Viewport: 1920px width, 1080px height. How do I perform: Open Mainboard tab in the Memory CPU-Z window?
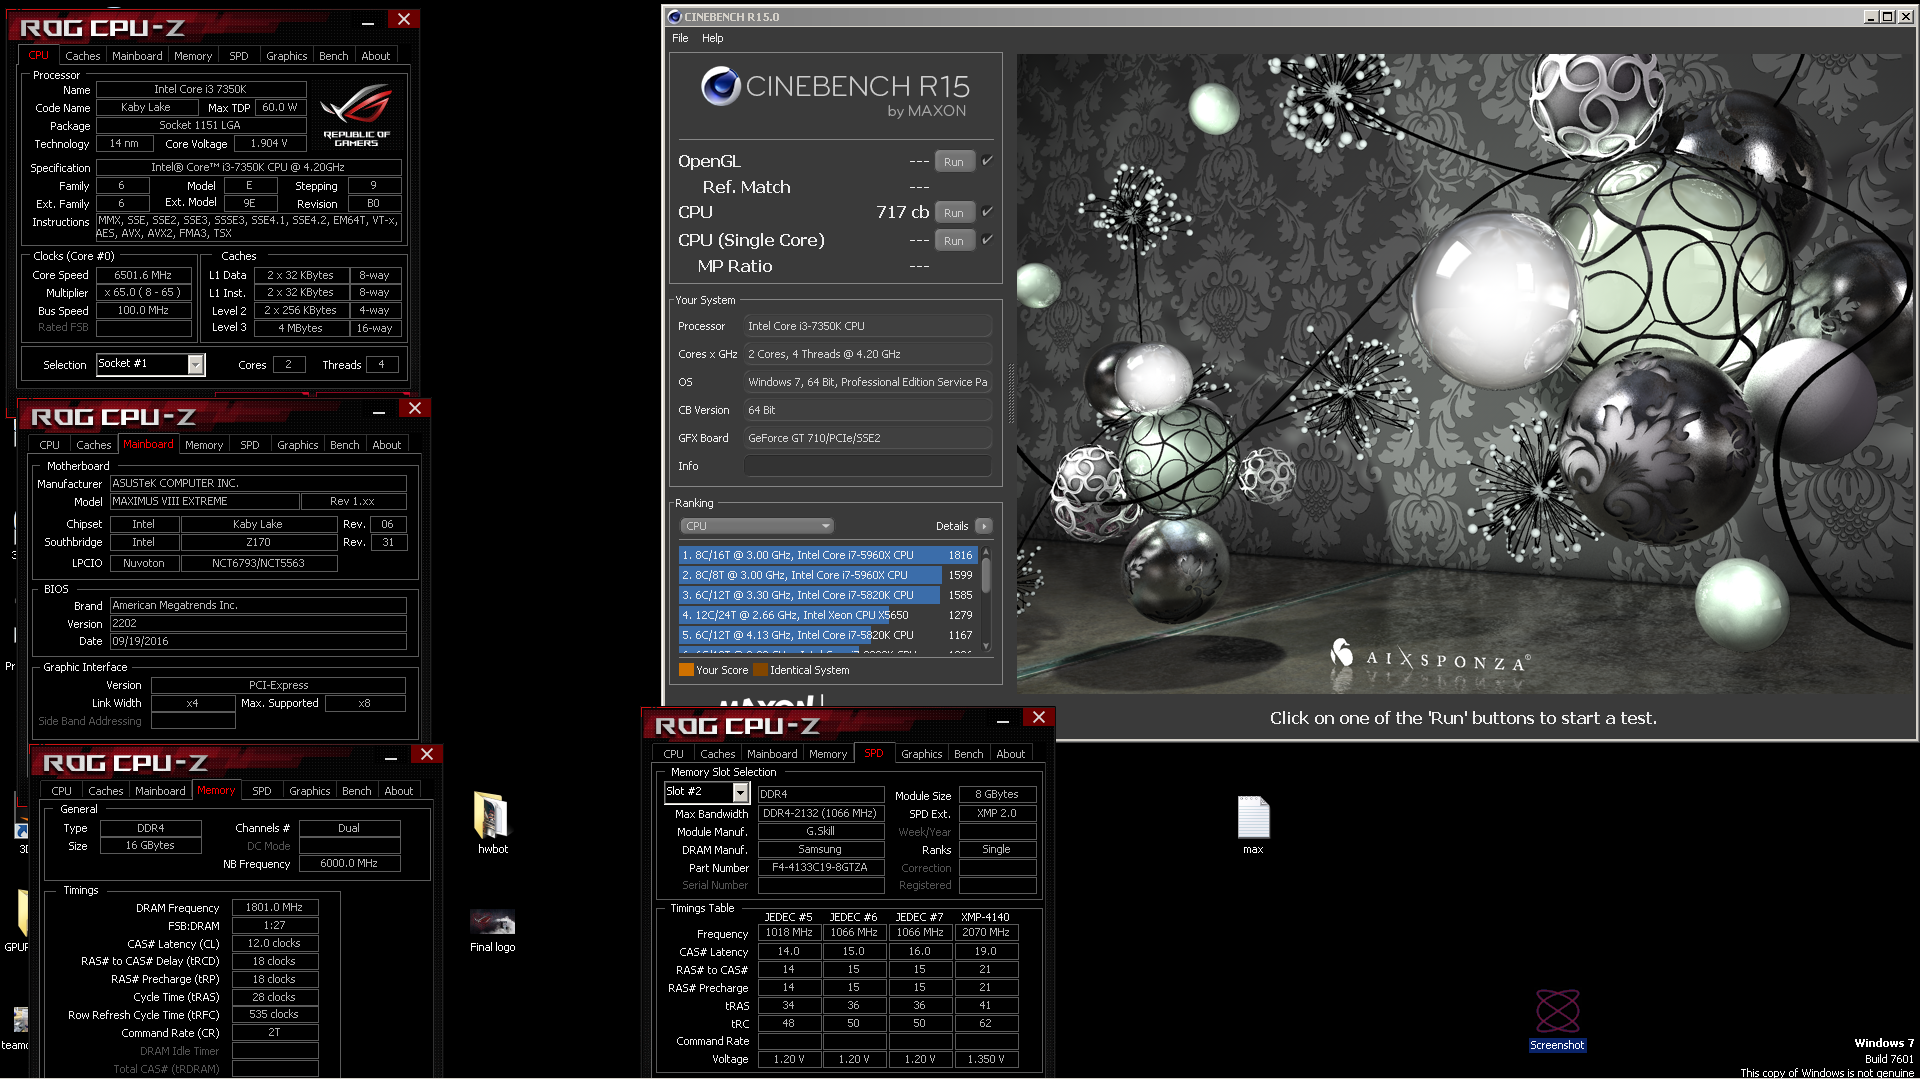(161, 791)
